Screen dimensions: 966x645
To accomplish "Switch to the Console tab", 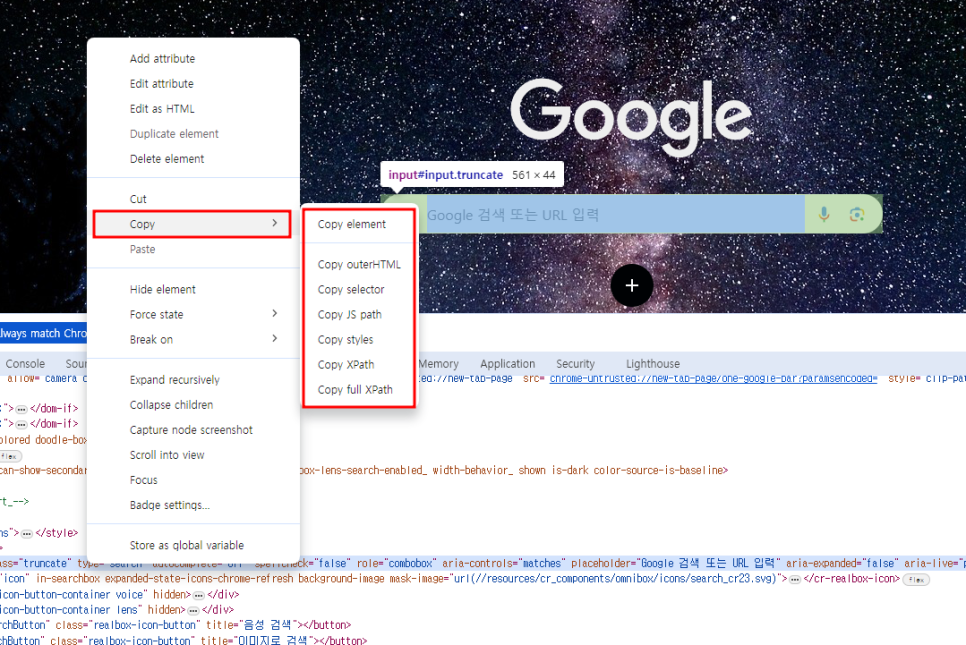I will click(x=25, y=363).
